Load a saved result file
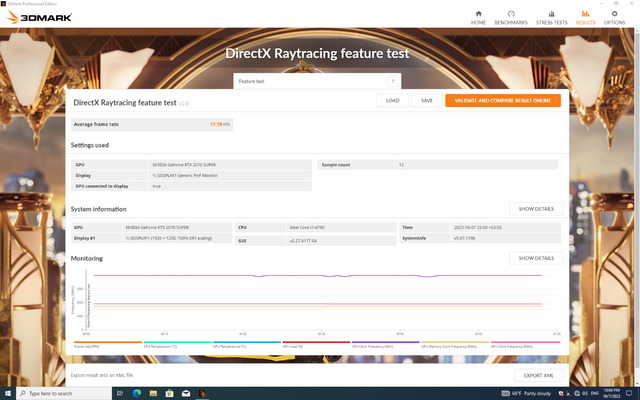 pos(392,101)
